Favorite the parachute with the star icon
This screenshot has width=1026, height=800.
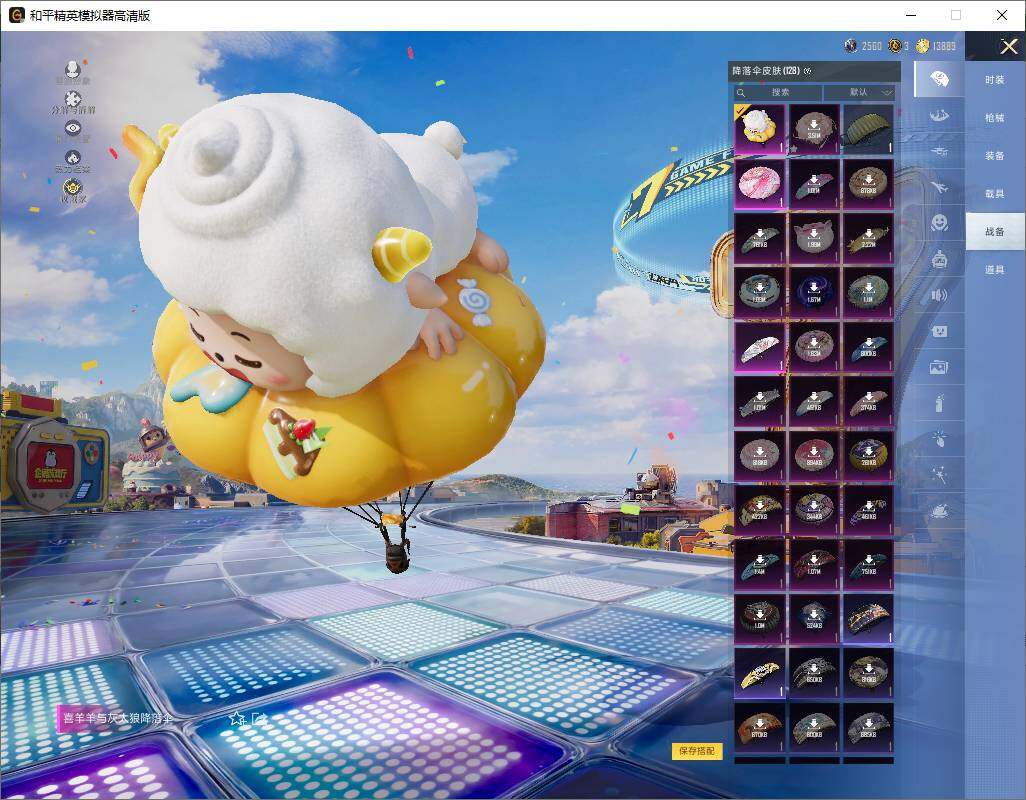pyautogui.click(x=236, y=719)
